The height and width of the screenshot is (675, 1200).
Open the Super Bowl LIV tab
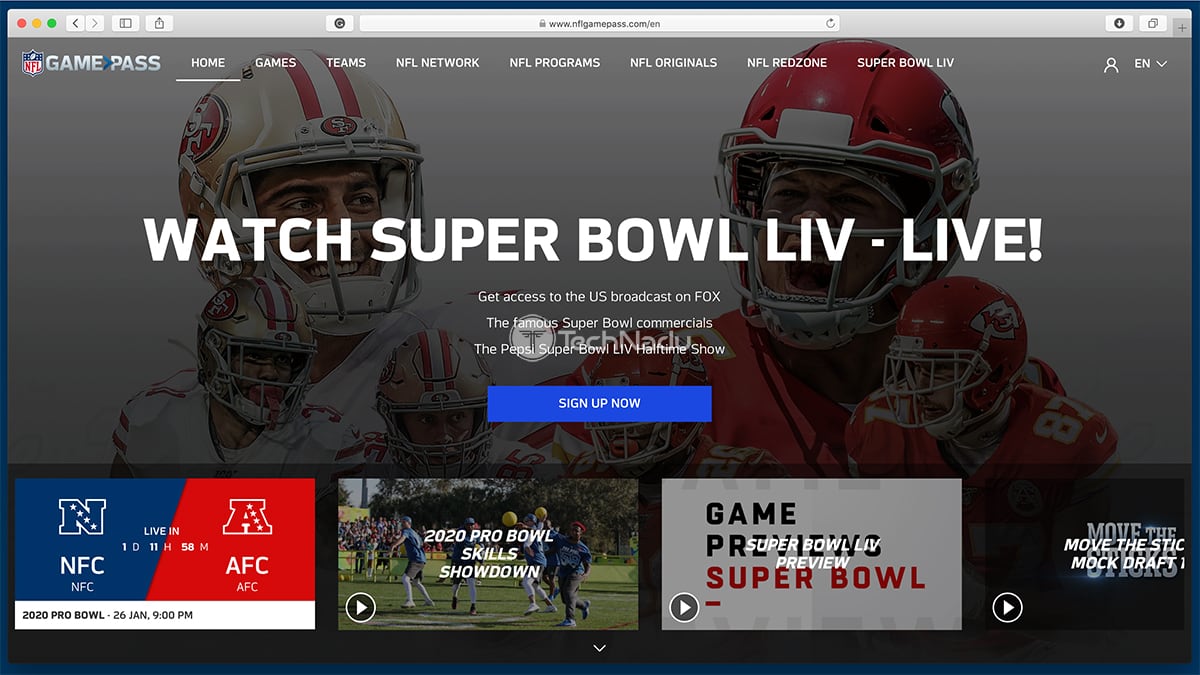(905, 62)
